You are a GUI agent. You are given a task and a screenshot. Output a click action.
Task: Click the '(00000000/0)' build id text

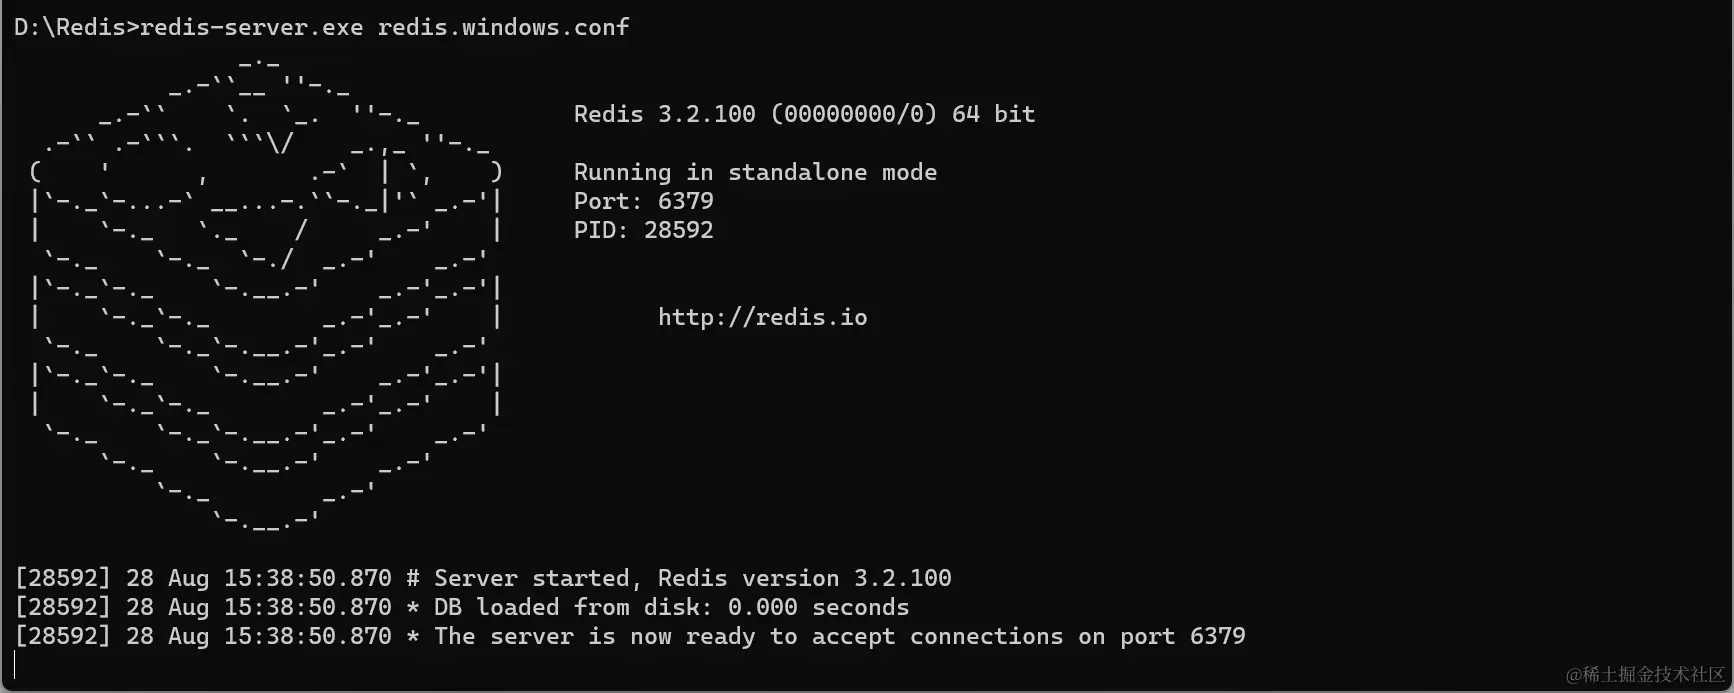(x=853, y=114)
